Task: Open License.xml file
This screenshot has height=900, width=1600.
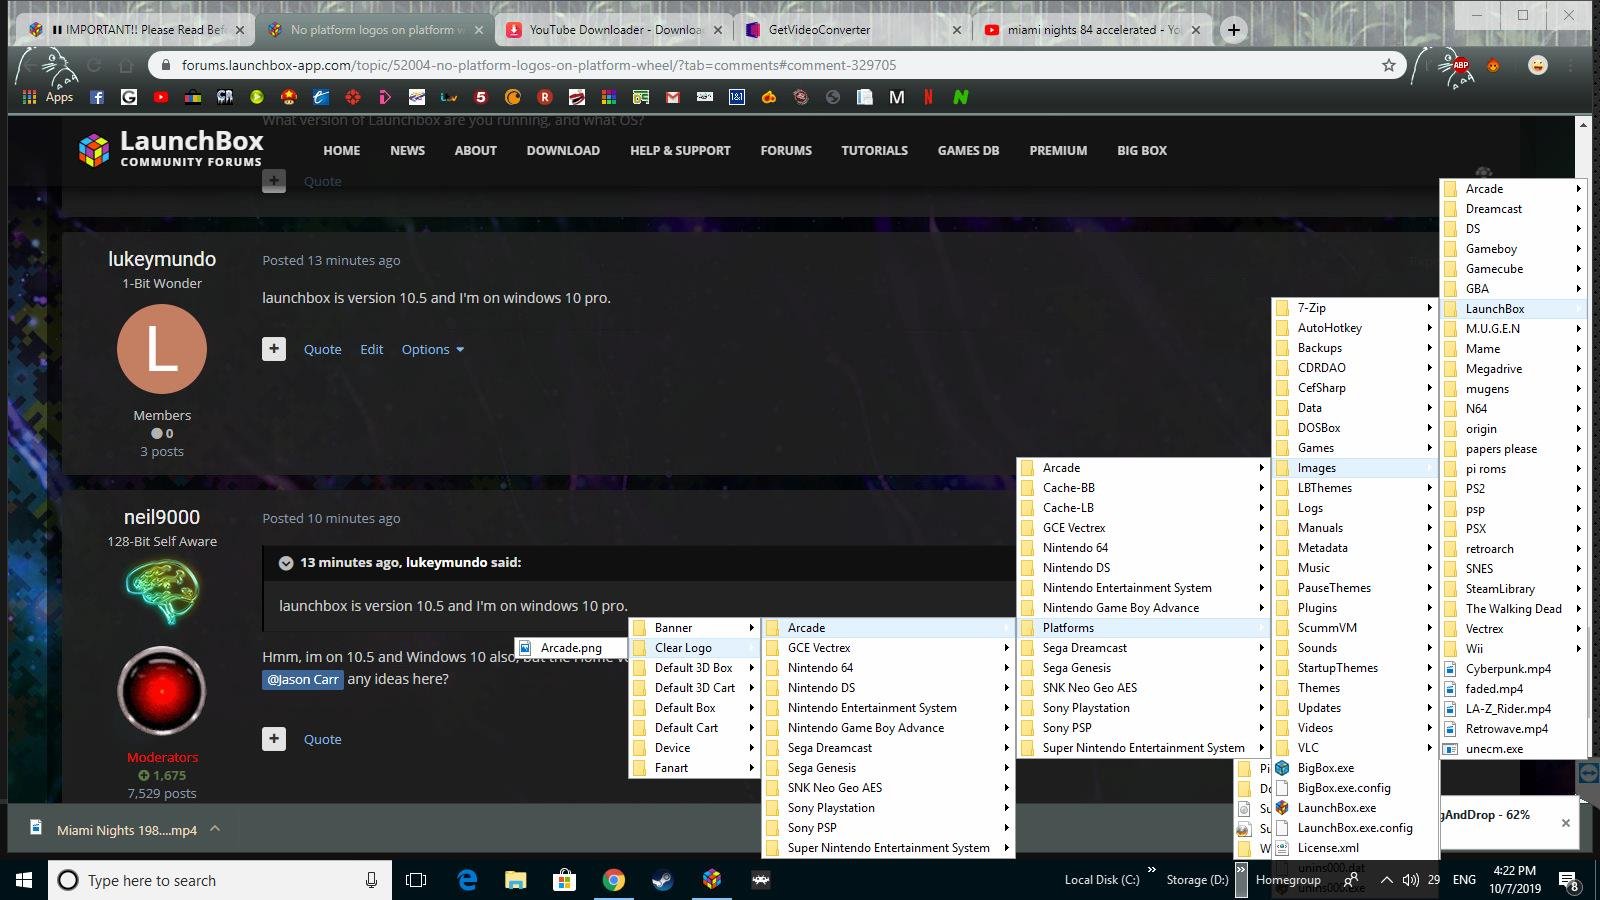Action: point(1356,848)
